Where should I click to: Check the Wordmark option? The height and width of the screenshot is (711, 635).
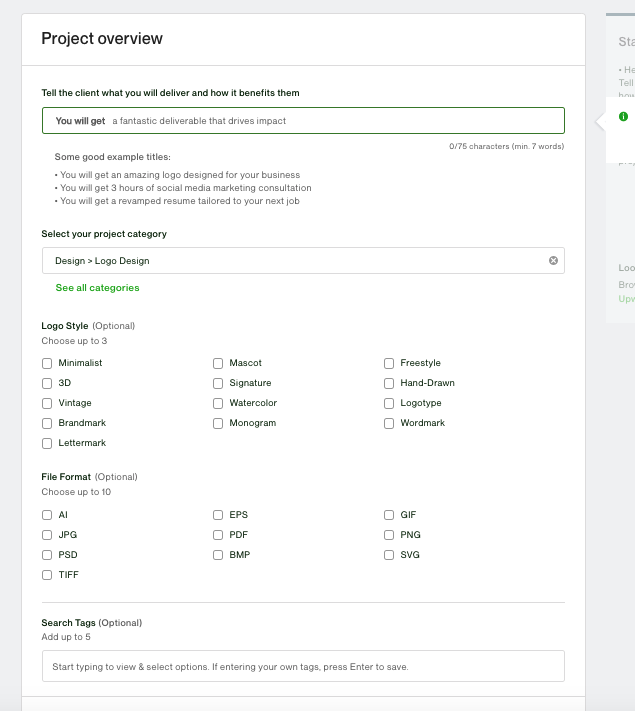point(391,423)
